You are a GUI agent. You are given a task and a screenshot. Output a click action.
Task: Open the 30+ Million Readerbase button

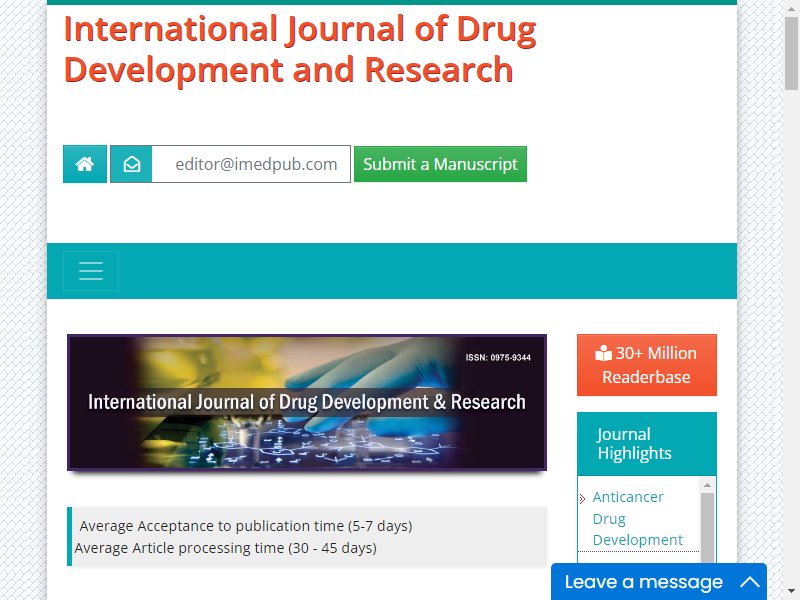[646, 365]
